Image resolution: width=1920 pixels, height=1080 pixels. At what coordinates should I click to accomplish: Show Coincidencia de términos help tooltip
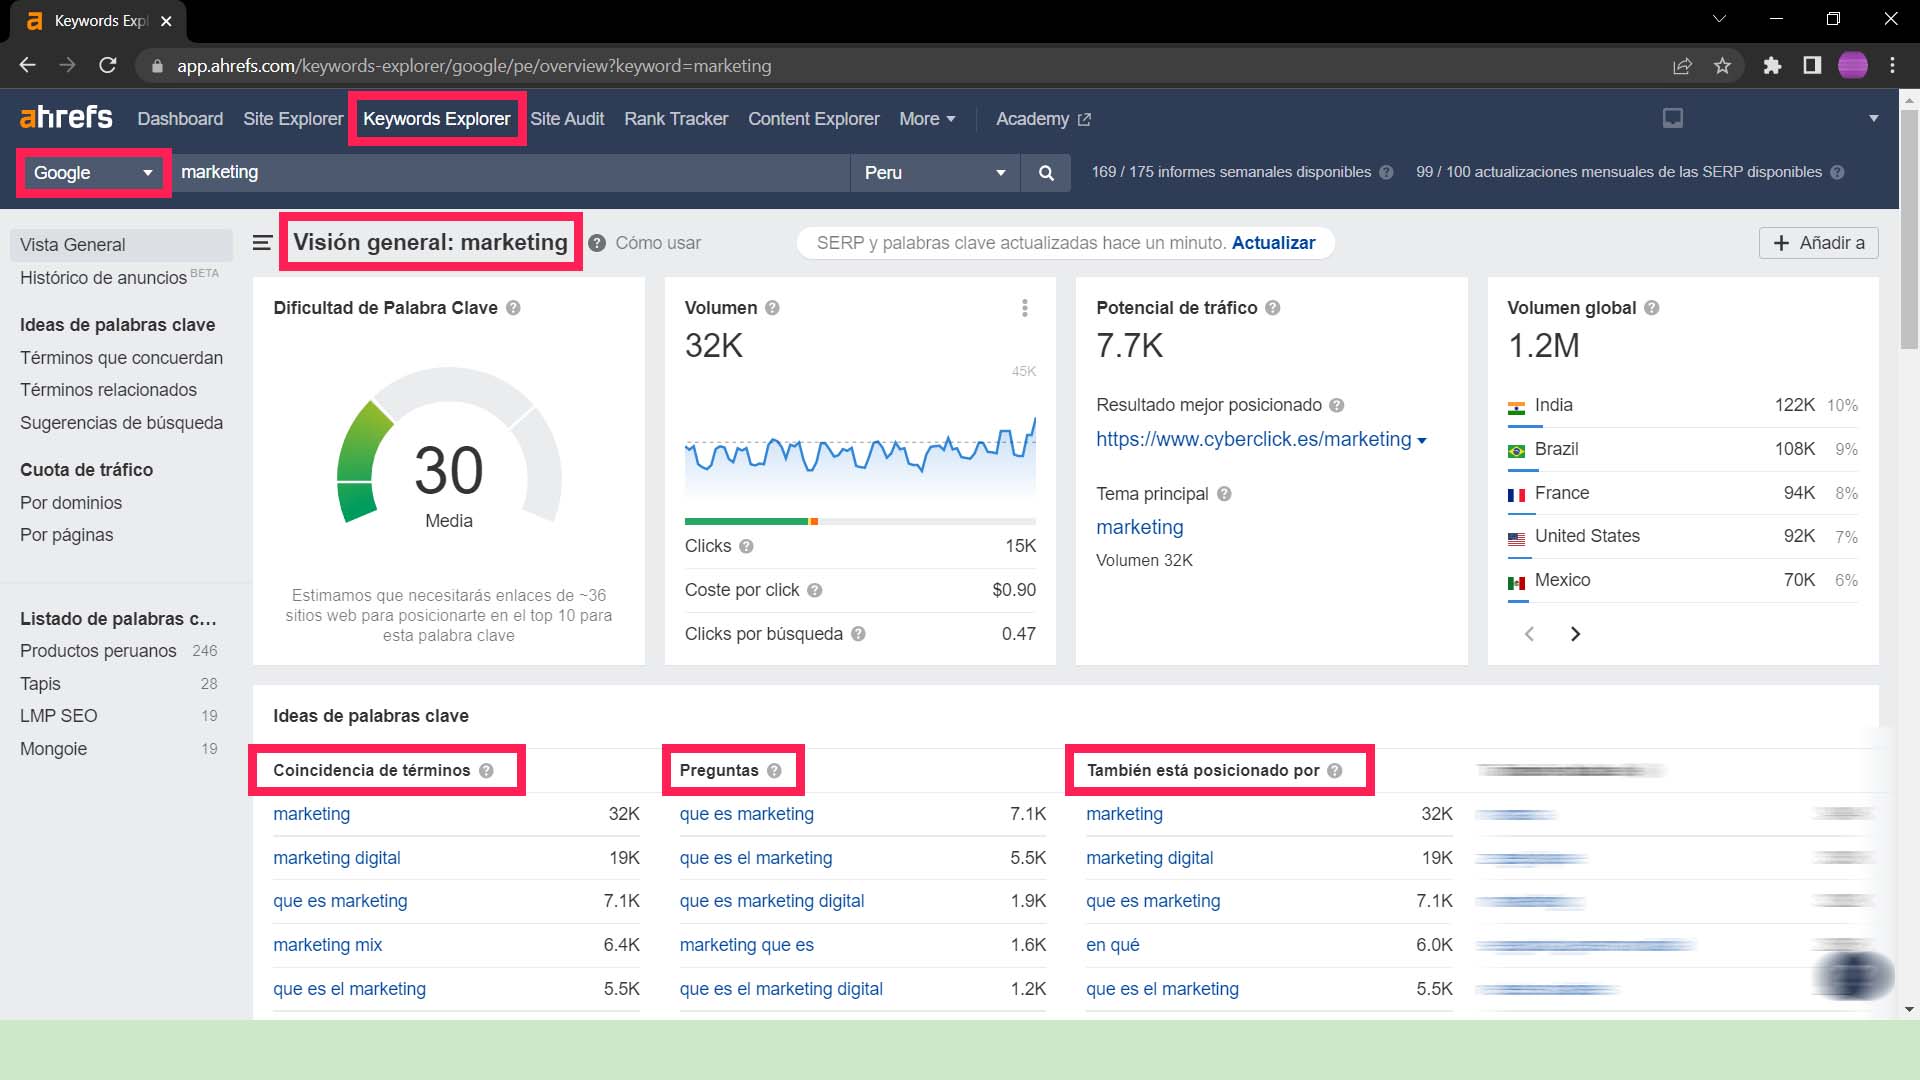point(486,771)
